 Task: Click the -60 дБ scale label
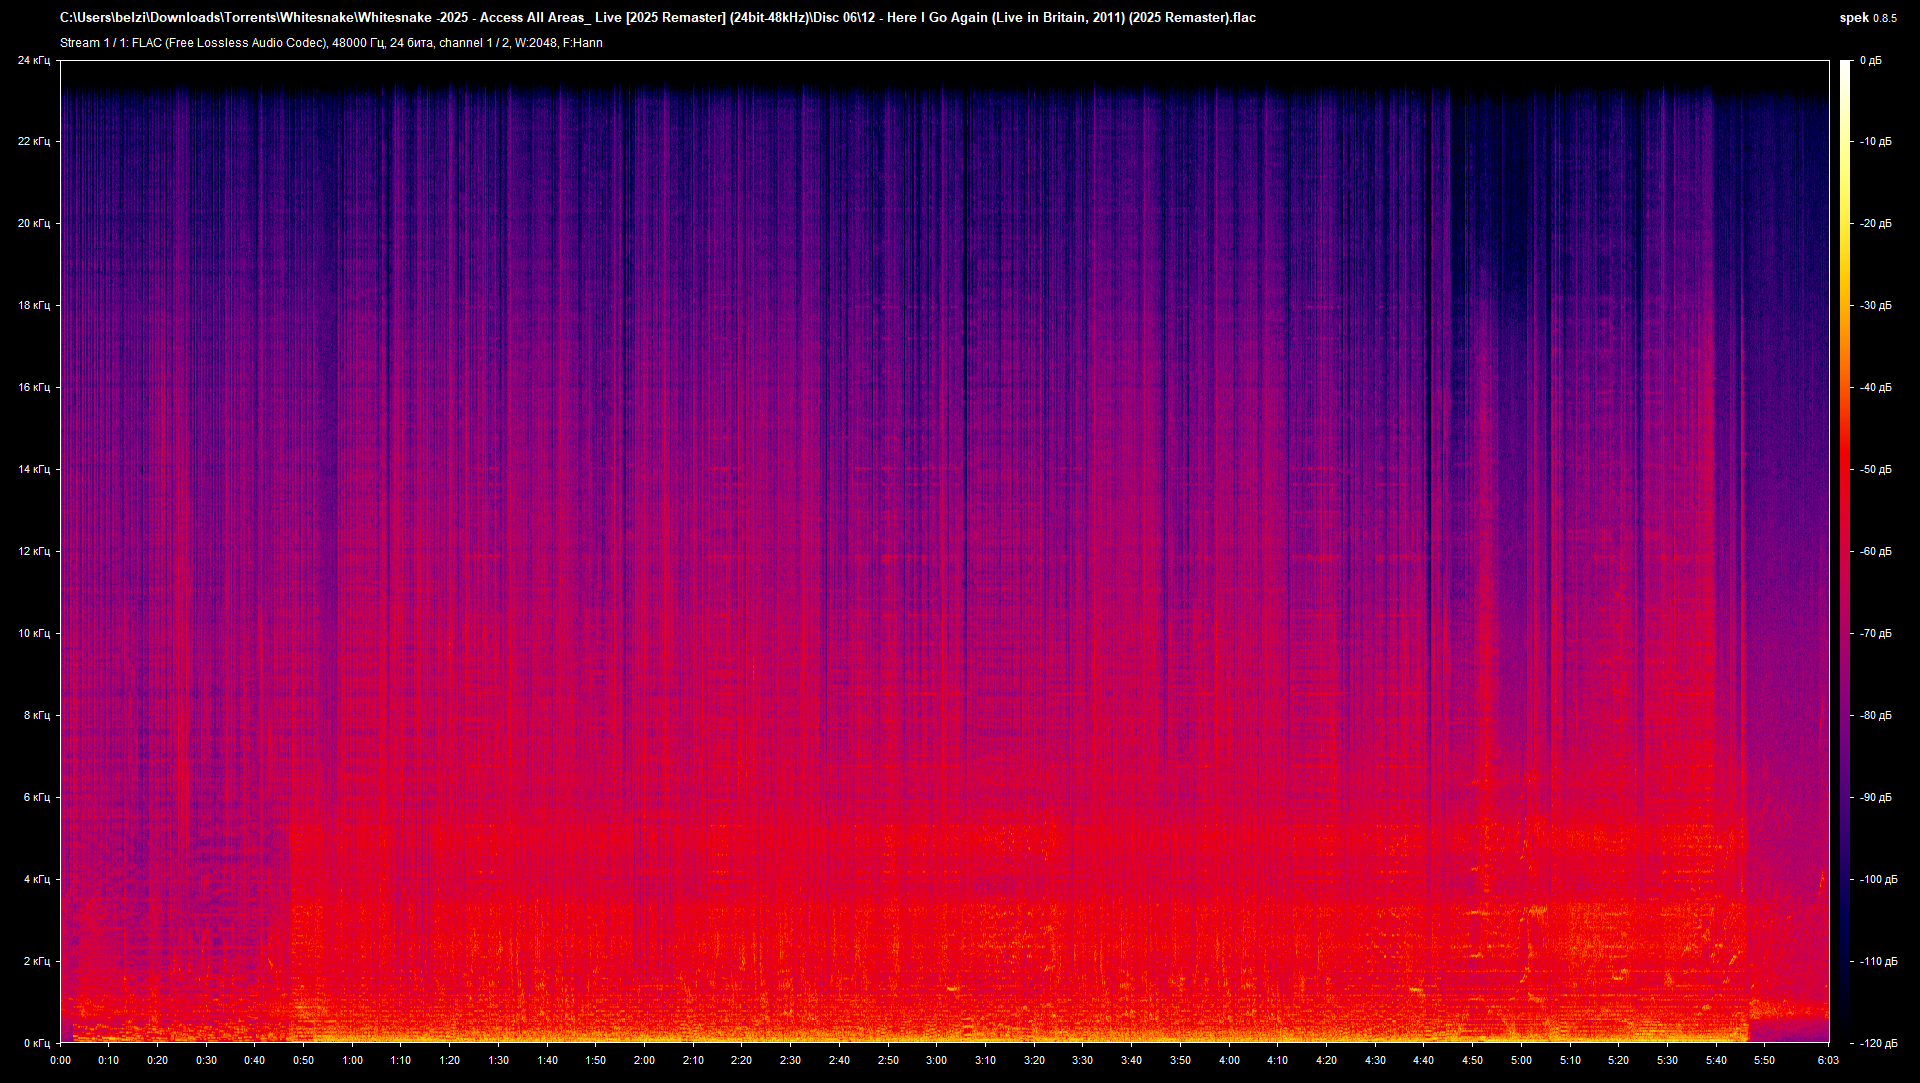coord(1876,552)
